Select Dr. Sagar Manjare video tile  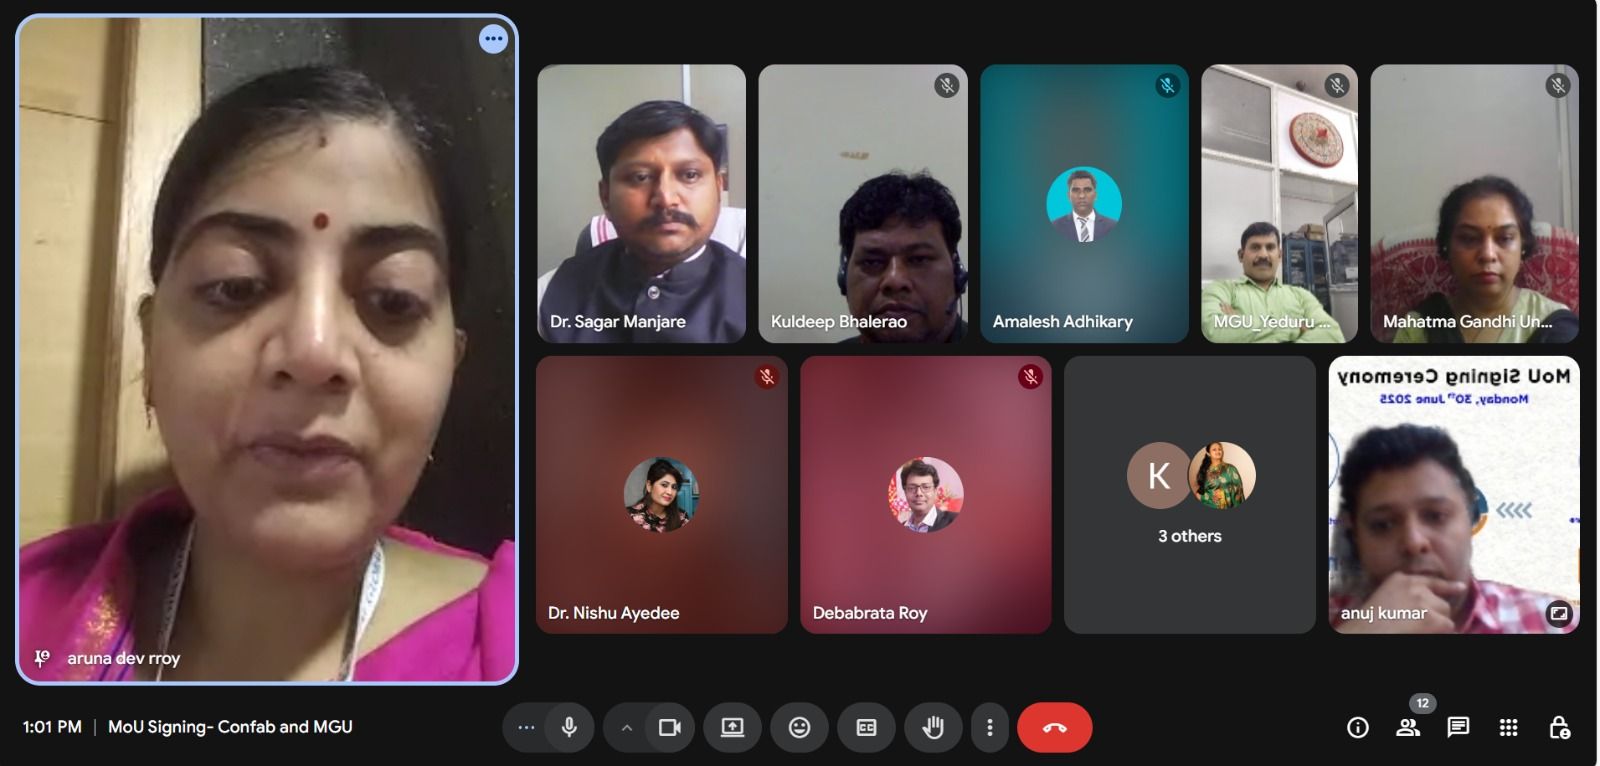coord(641,204)
